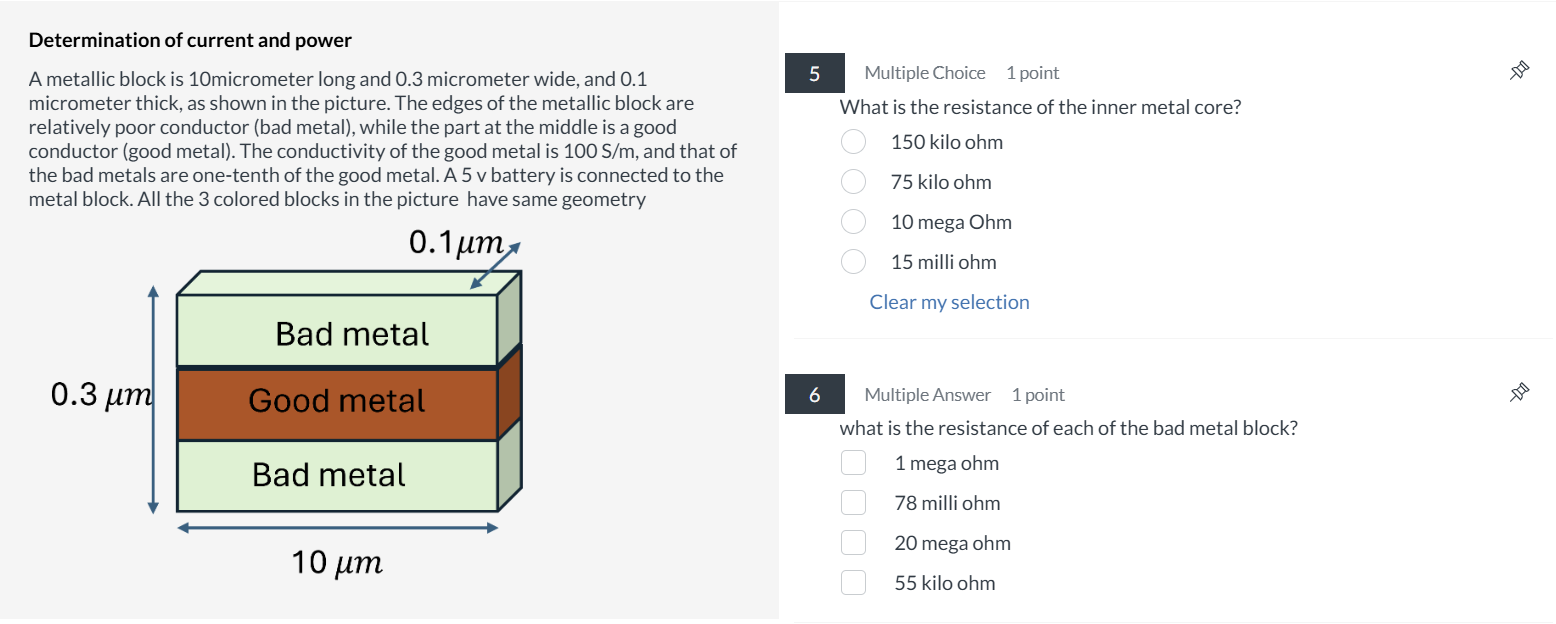Click the question 6 number badge
Image resolution: width=1556 pixels, height=624 pixels.
[815, 393]
